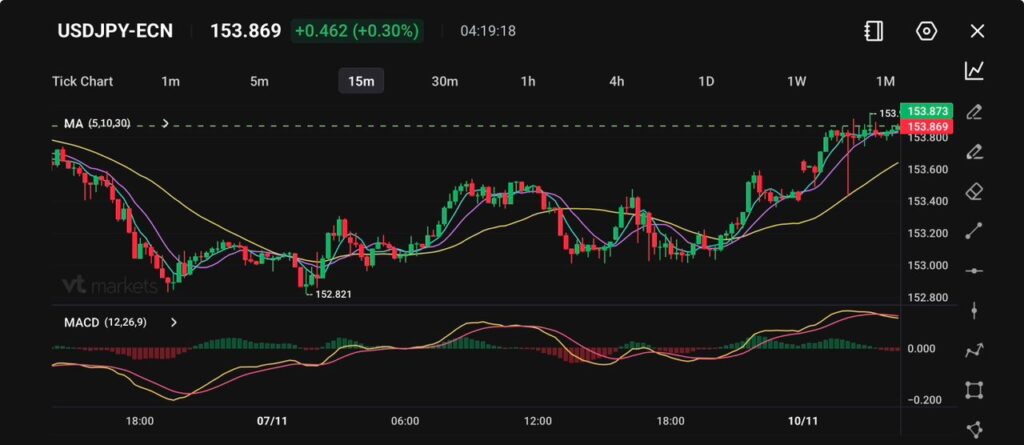
Task: Click the 30m timeframe button
Action: (444, 81)
